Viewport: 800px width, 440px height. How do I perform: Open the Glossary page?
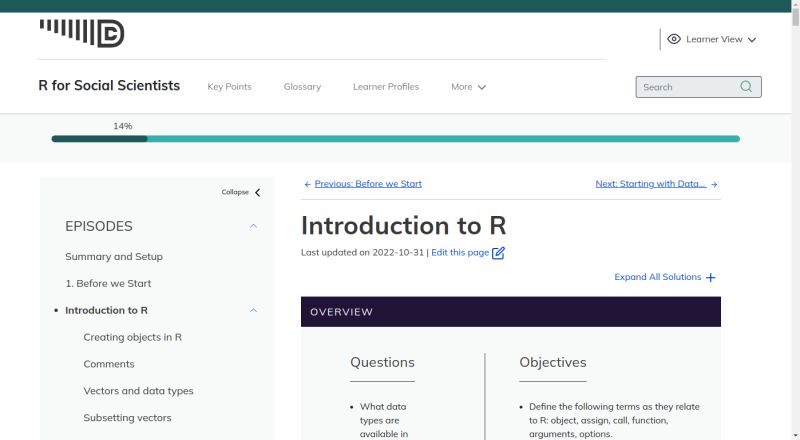303,87
